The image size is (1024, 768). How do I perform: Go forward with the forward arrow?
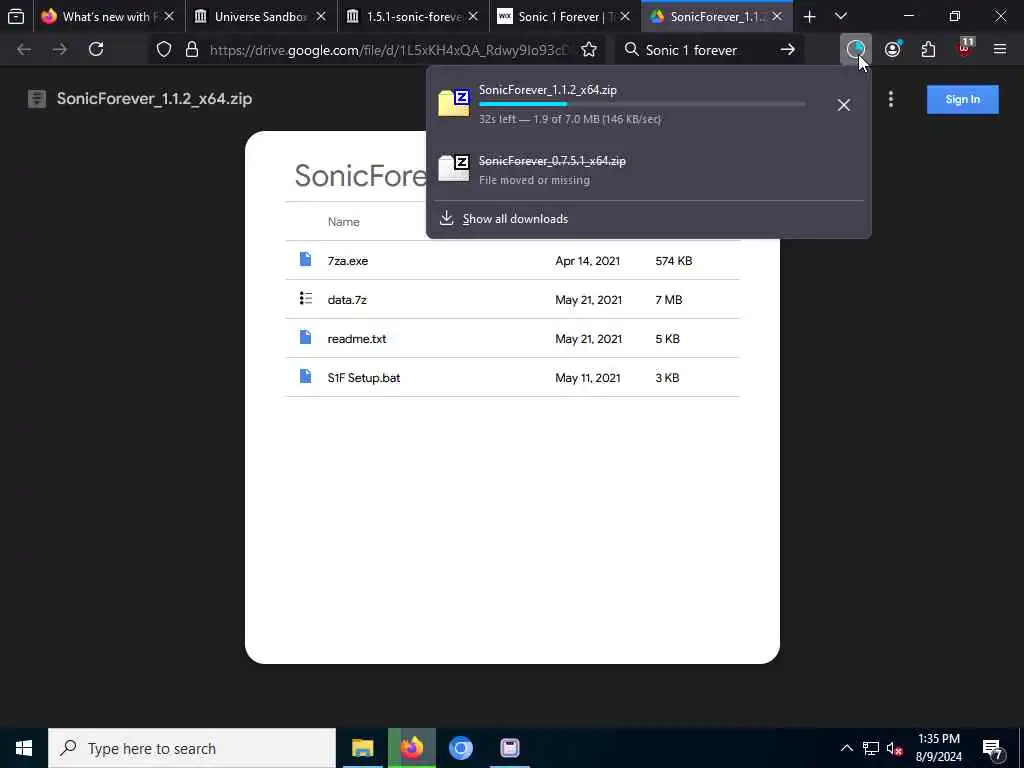60,49
